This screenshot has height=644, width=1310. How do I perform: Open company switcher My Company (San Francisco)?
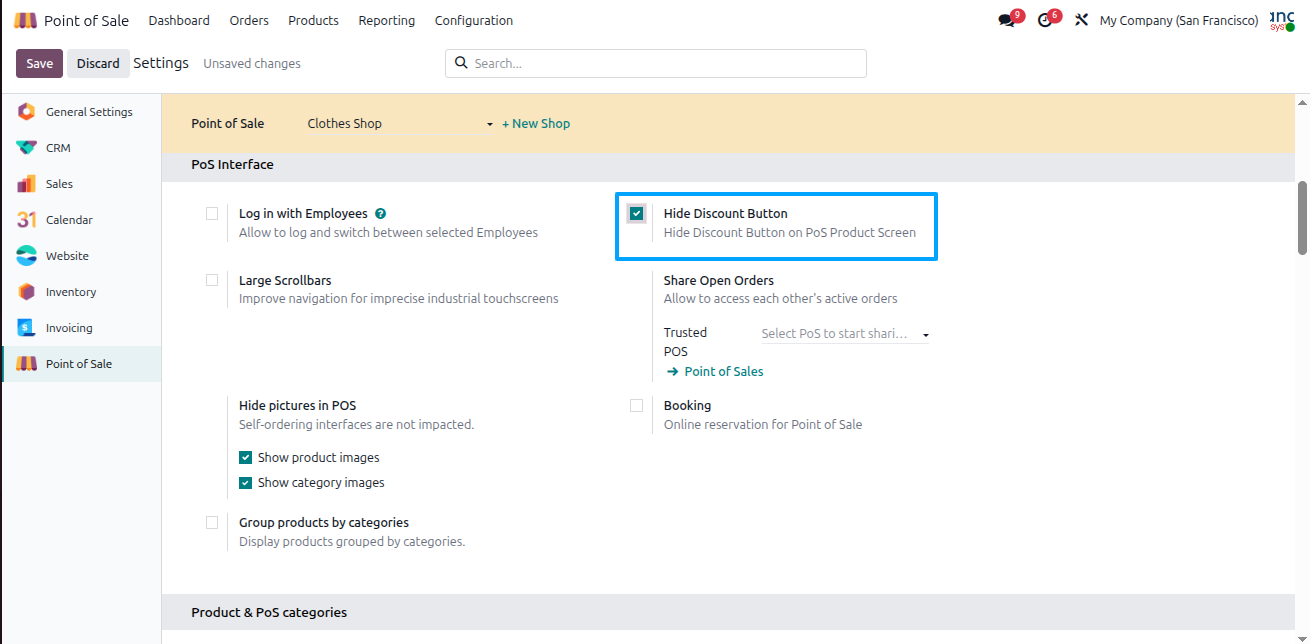tap(1179, 20)
